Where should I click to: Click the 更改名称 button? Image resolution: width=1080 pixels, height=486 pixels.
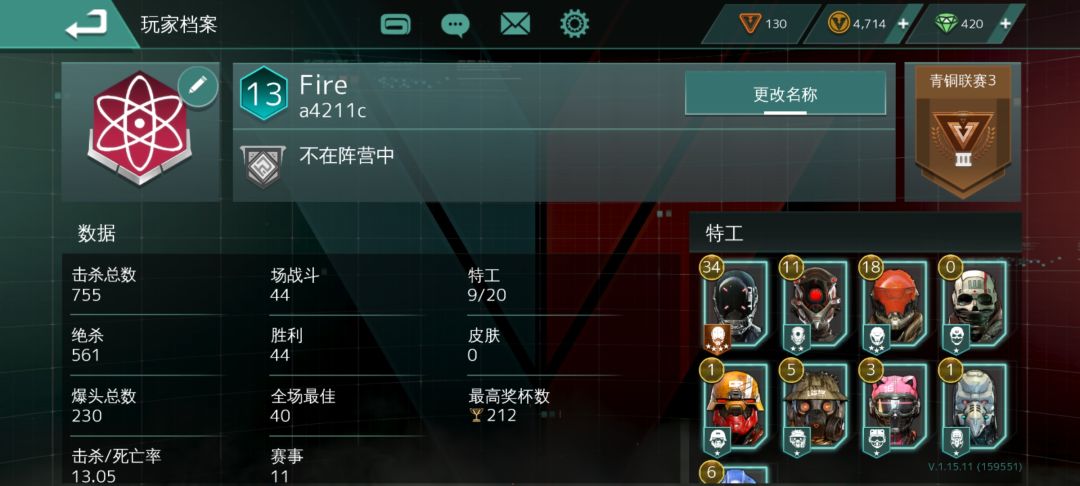pos(785,94)
